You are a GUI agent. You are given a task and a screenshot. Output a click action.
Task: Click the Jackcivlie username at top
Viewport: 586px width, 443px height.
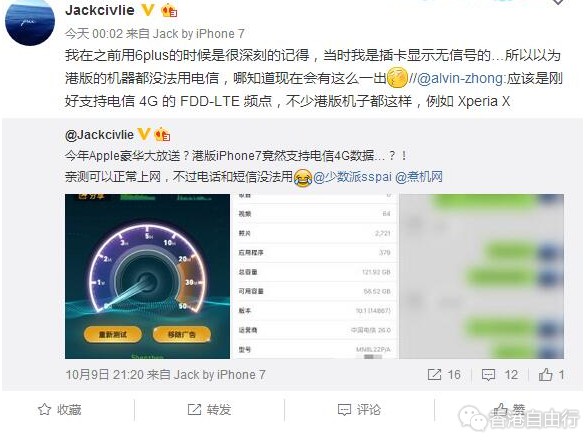point(100,10)
